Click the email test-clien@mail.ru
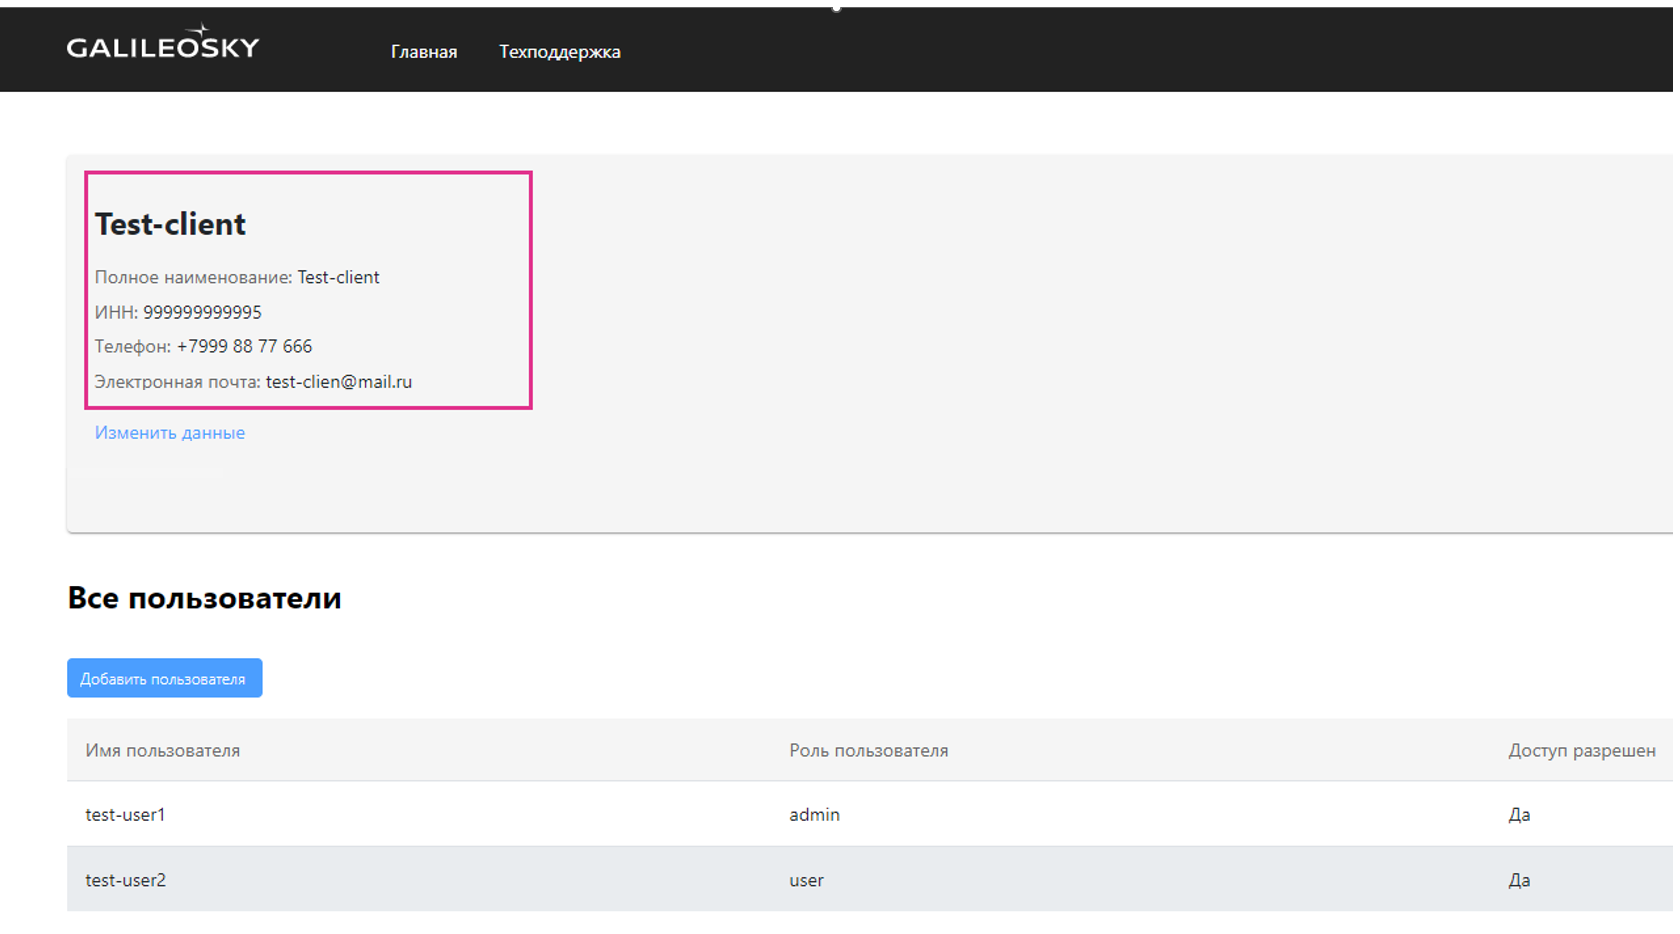Image resolution: width=1680 pixels, height=934 pixels. (x=339, y=382)
